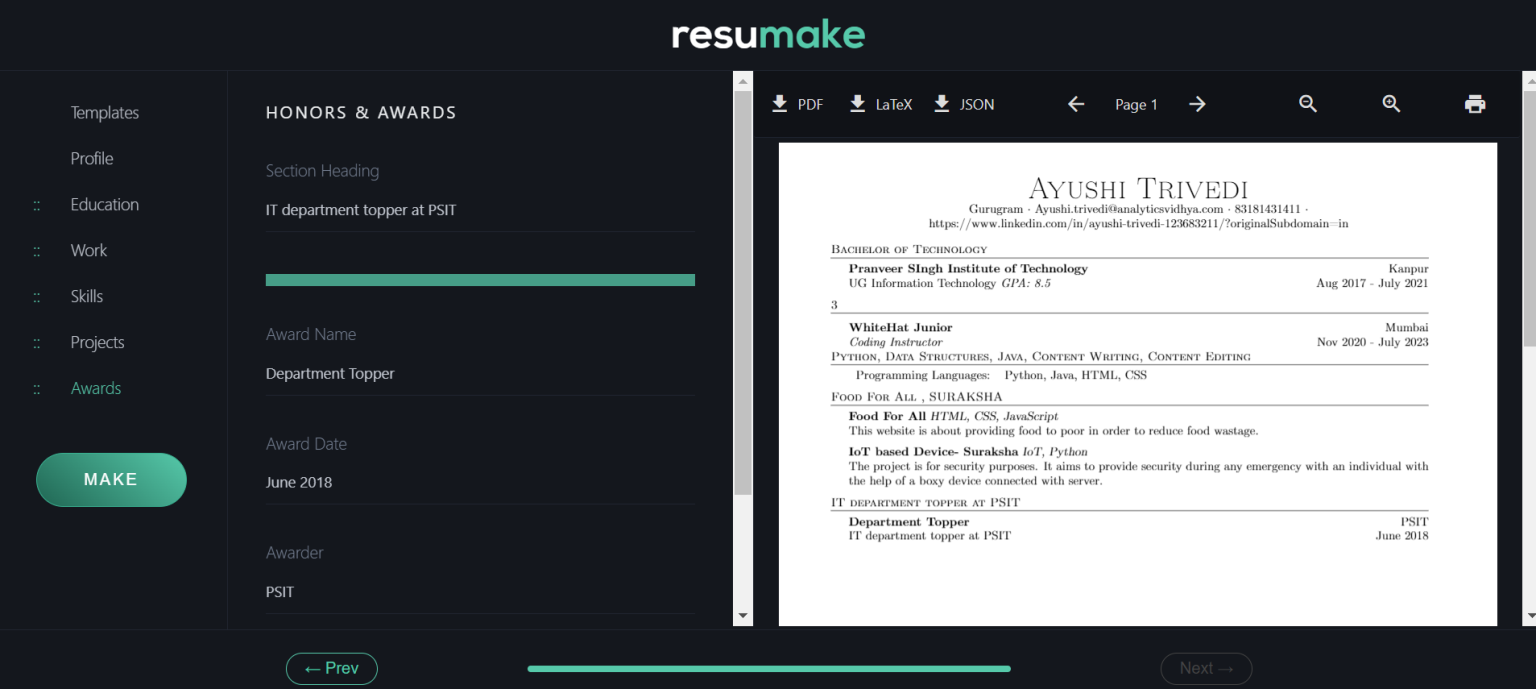
Task: Download resume as LaTeX
Action: (881, 104)
